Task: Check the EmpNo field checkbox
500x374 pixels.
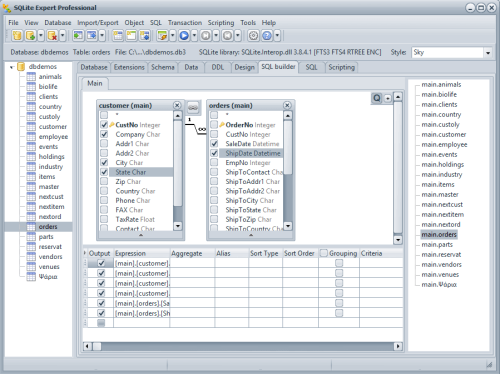Action: coord(214,162)
